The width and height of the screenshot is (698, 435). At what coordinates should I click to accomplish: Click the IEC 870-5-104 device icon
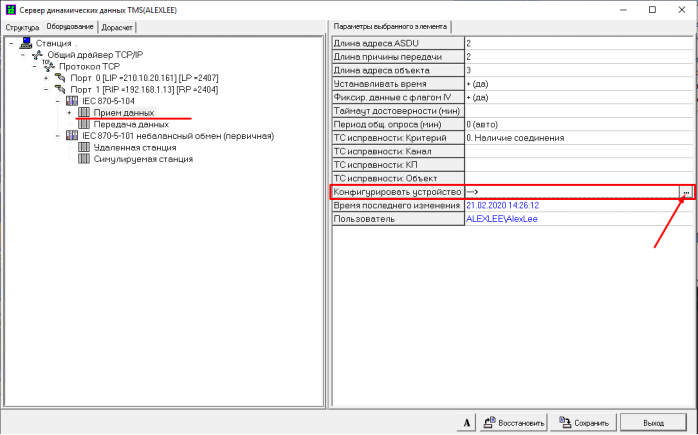(x=71, y=101)
